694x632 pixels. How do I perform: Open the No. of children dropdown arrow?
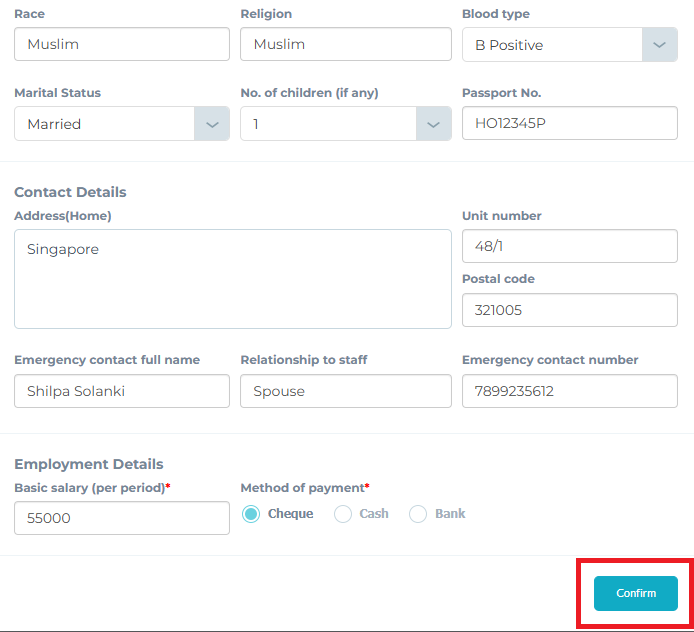(x=433, y=124)
